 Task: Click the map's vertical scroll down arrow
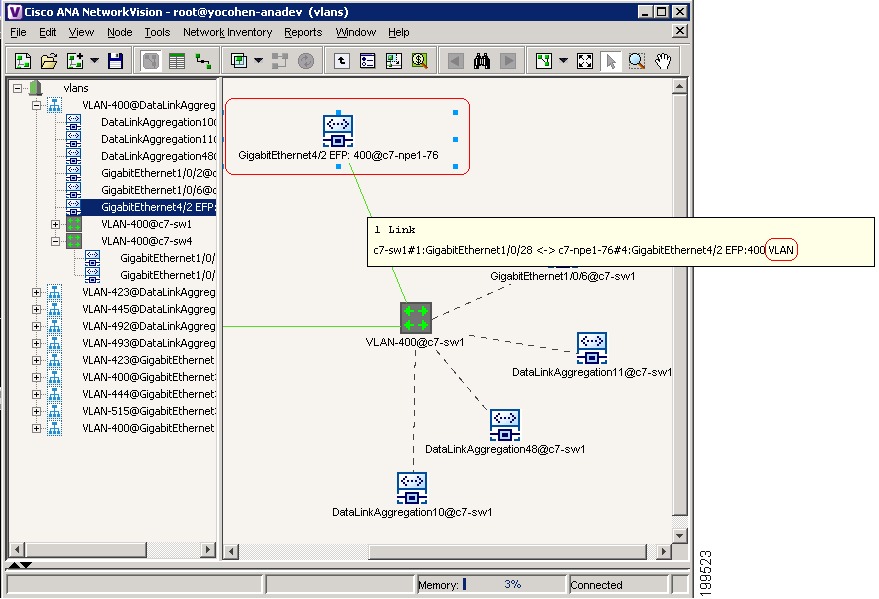(679, 535)
